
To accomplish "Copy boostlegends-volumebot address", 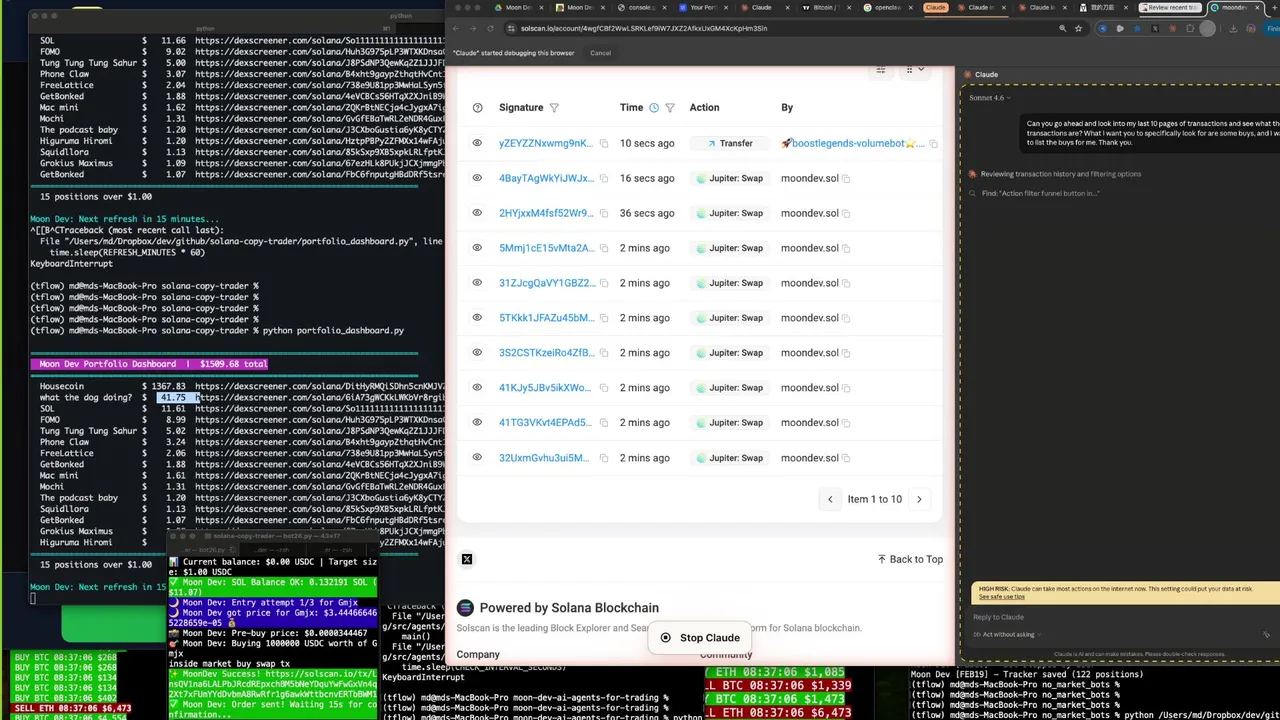I will (x=933, y=144).
